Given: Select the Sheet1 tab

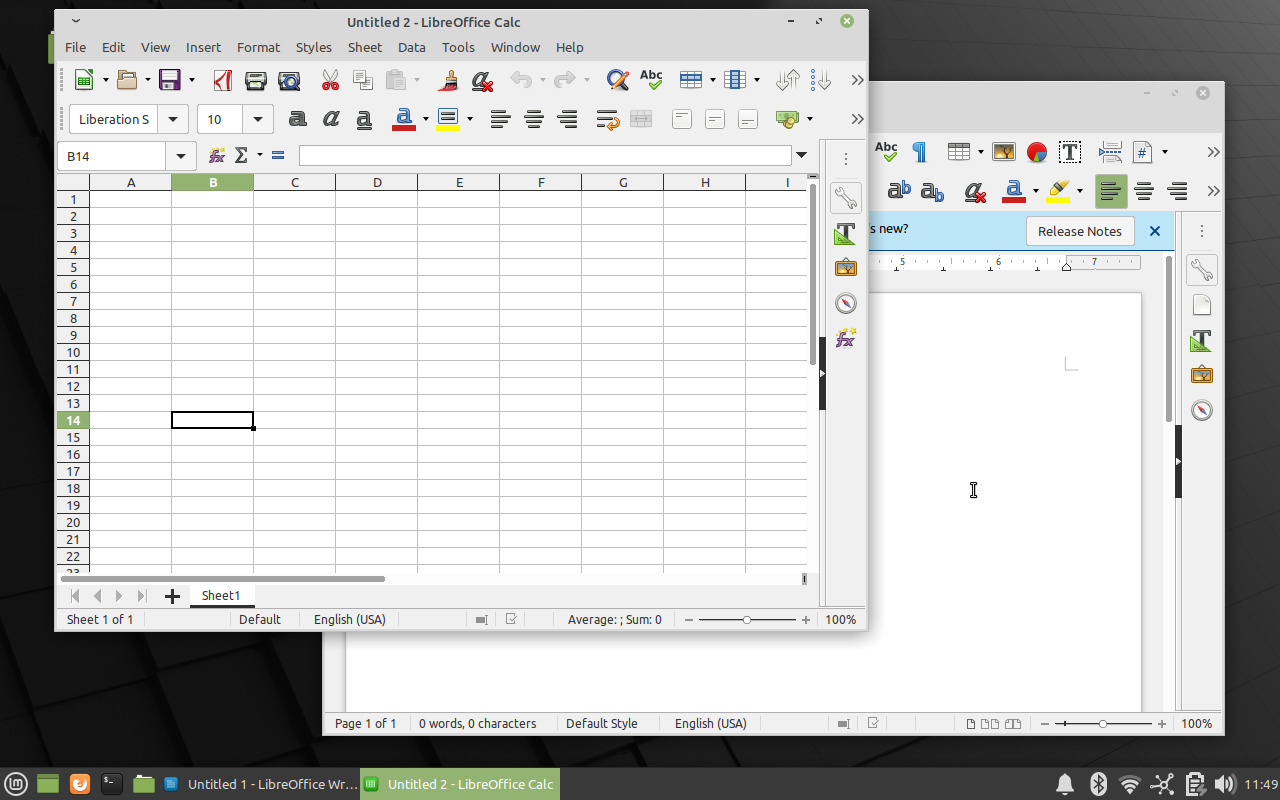Looking at the screenshot, I should pyautogui.click(x=221, y=595).
